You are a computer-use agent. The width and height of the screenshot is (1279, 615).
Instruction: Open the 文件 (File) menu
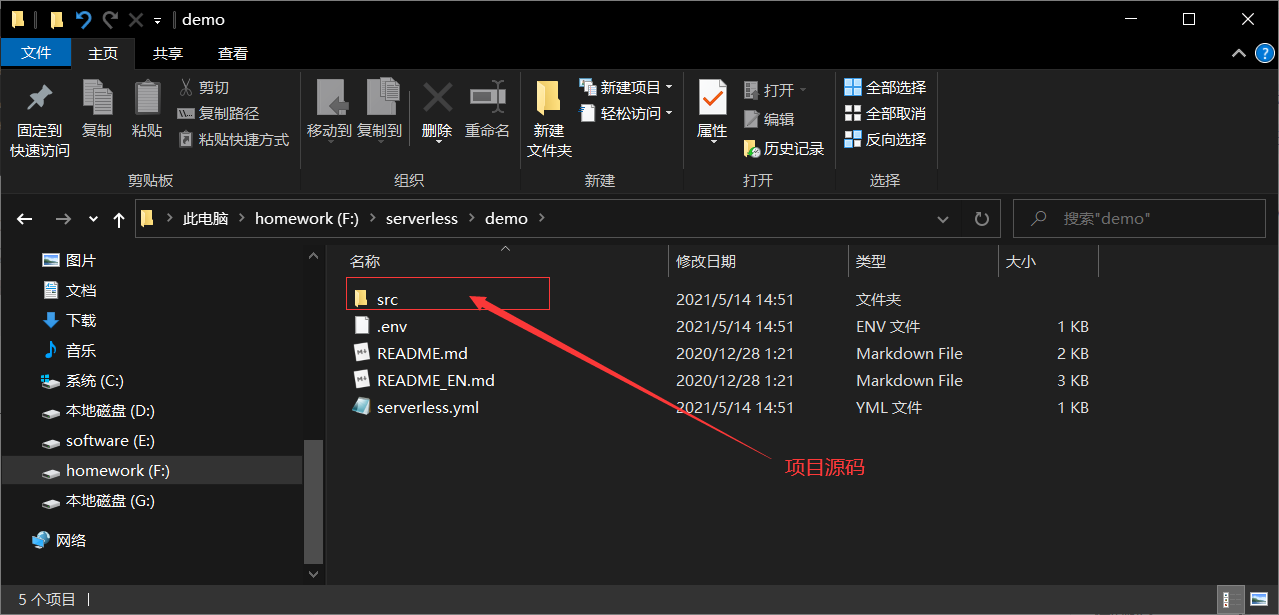click(36, 53)
